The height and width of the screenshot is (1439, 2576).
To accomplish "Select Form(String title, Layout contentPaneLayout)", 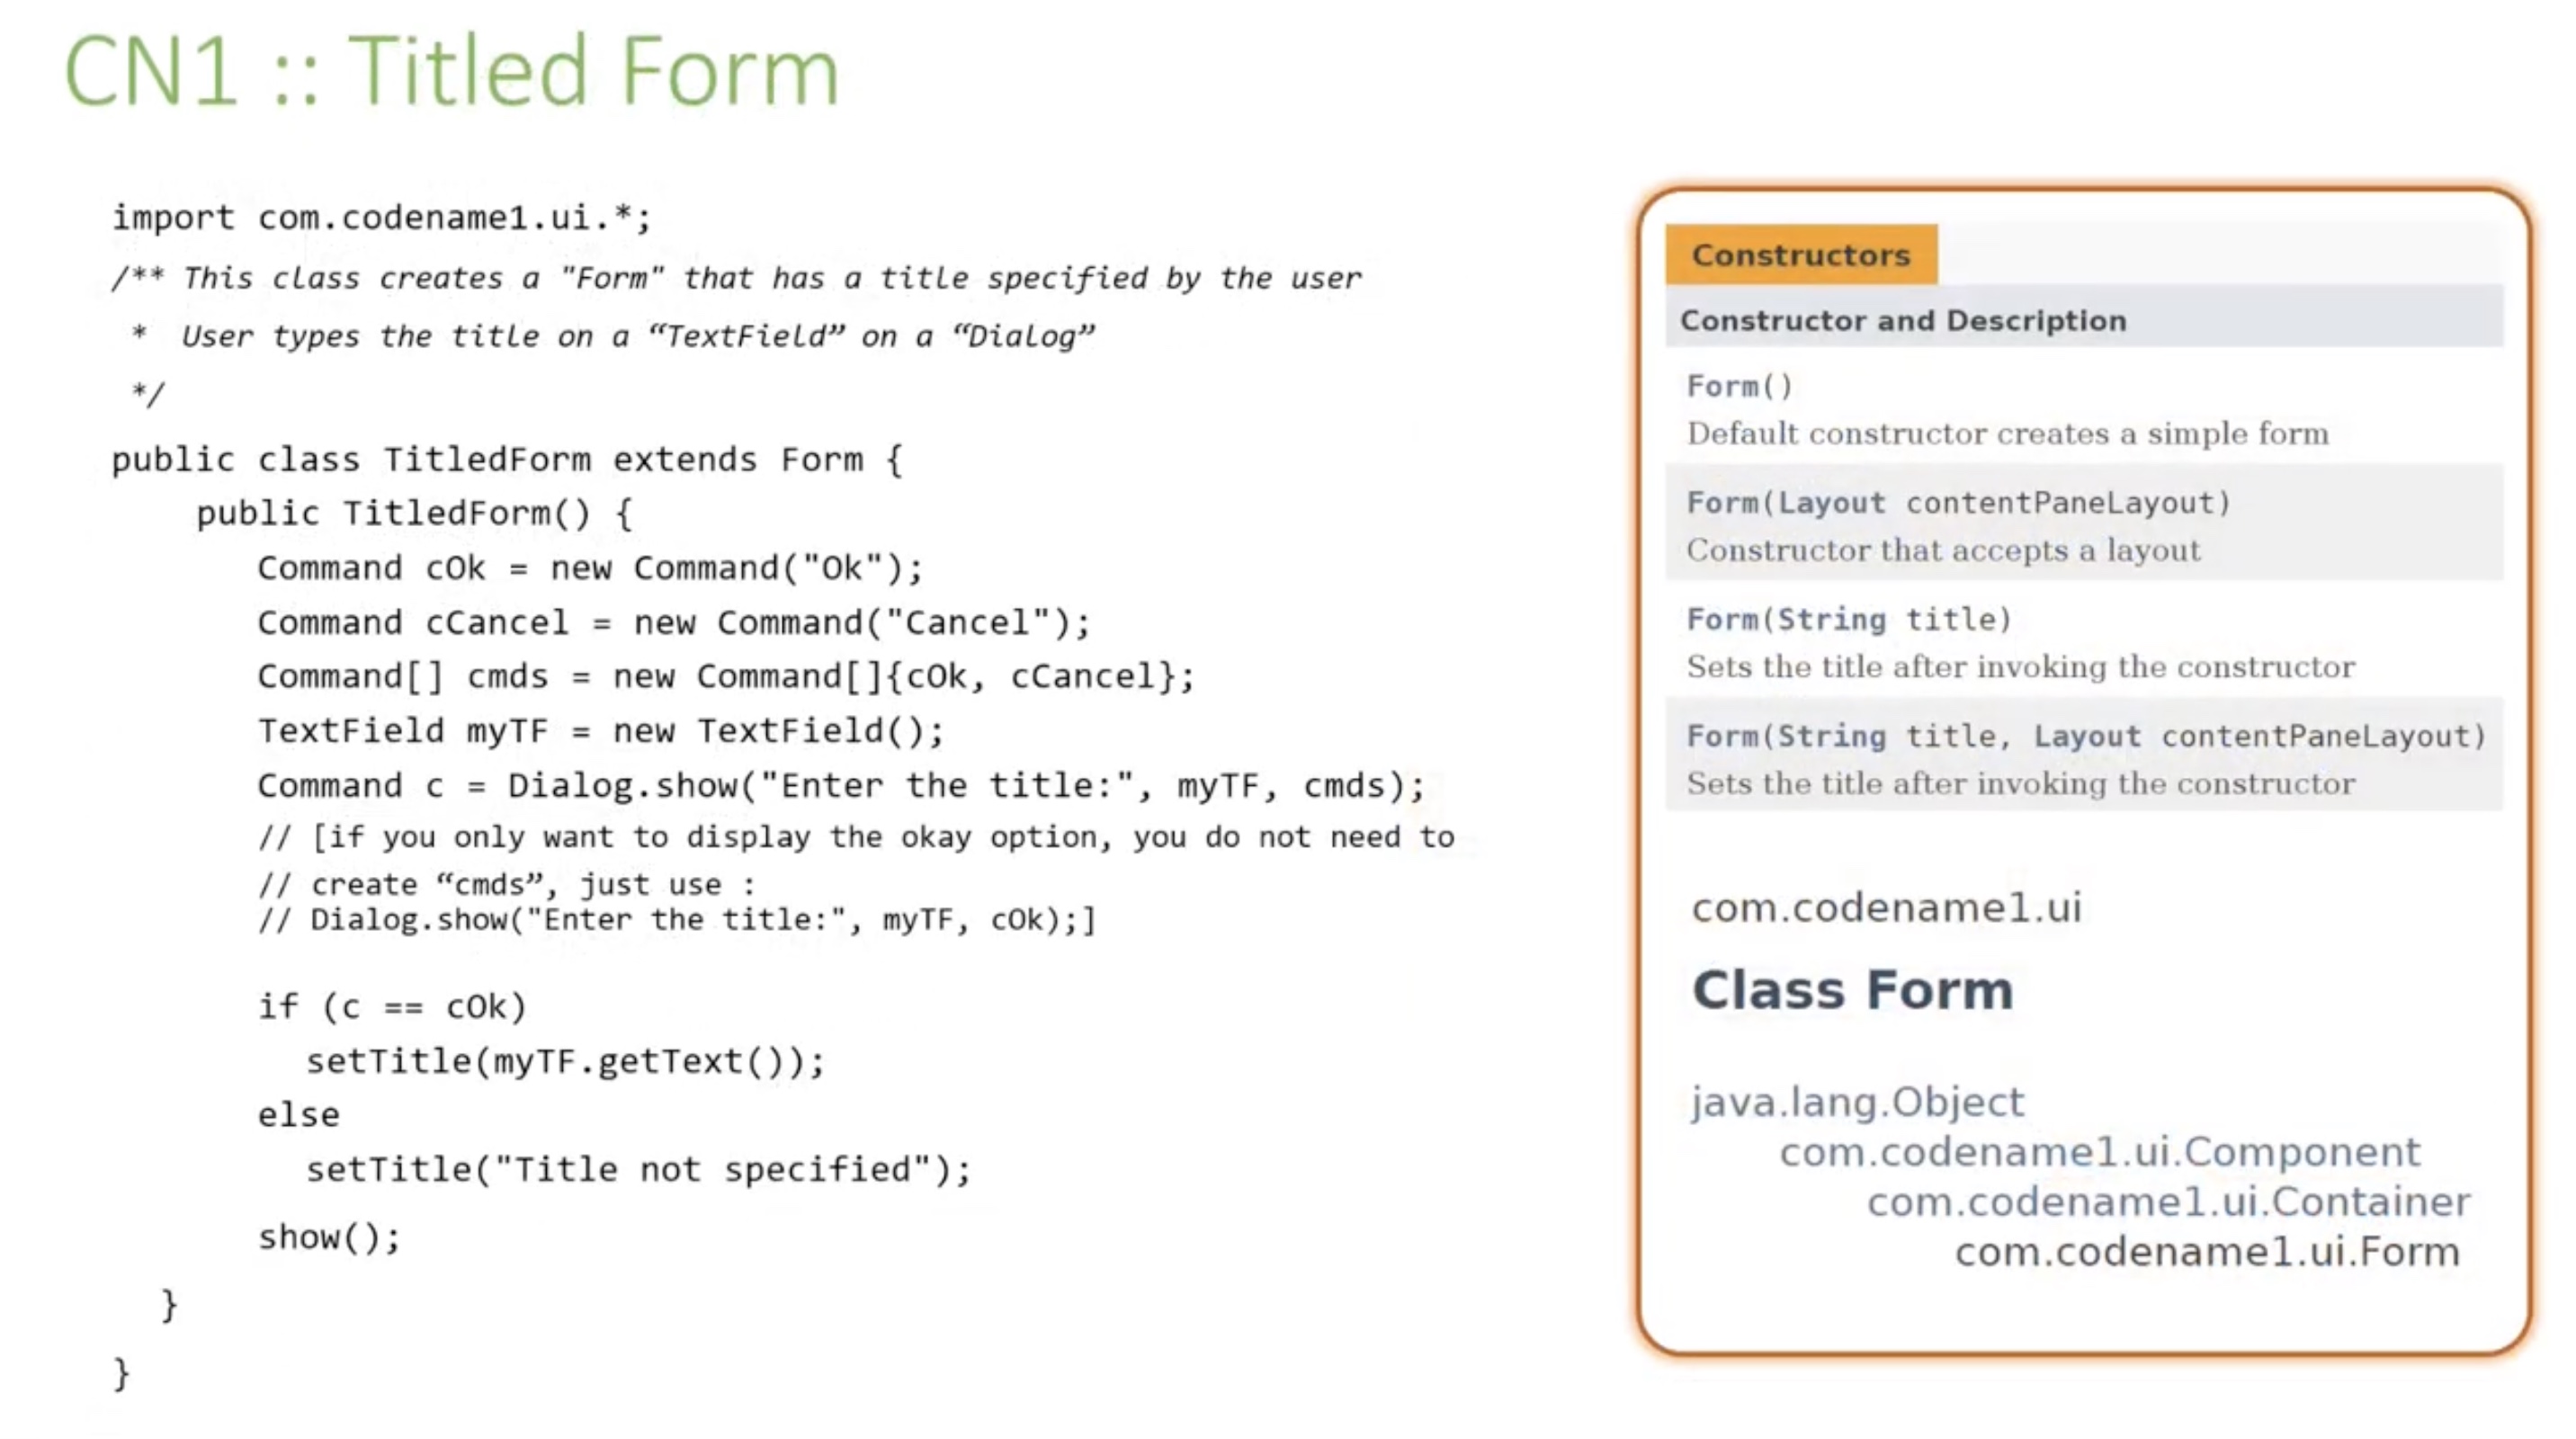I will 2086,737.
